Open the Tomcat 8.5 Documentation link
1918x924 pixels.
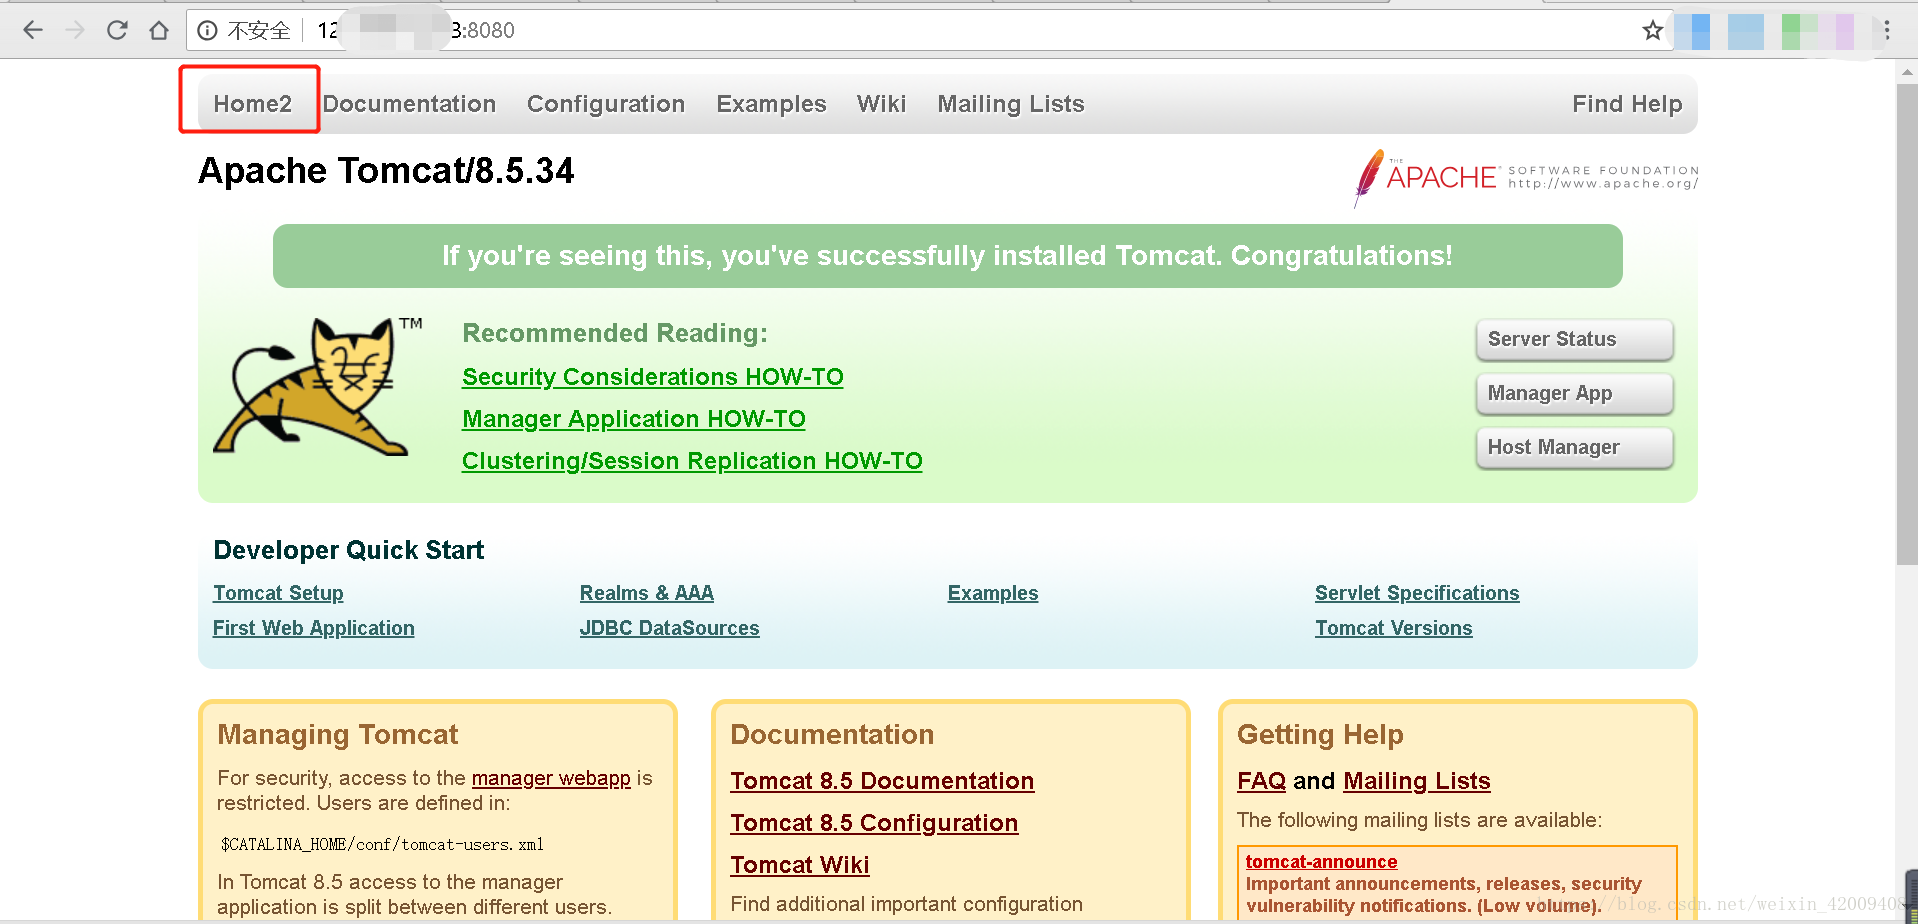pyautogui.click(x=882, y=781)
